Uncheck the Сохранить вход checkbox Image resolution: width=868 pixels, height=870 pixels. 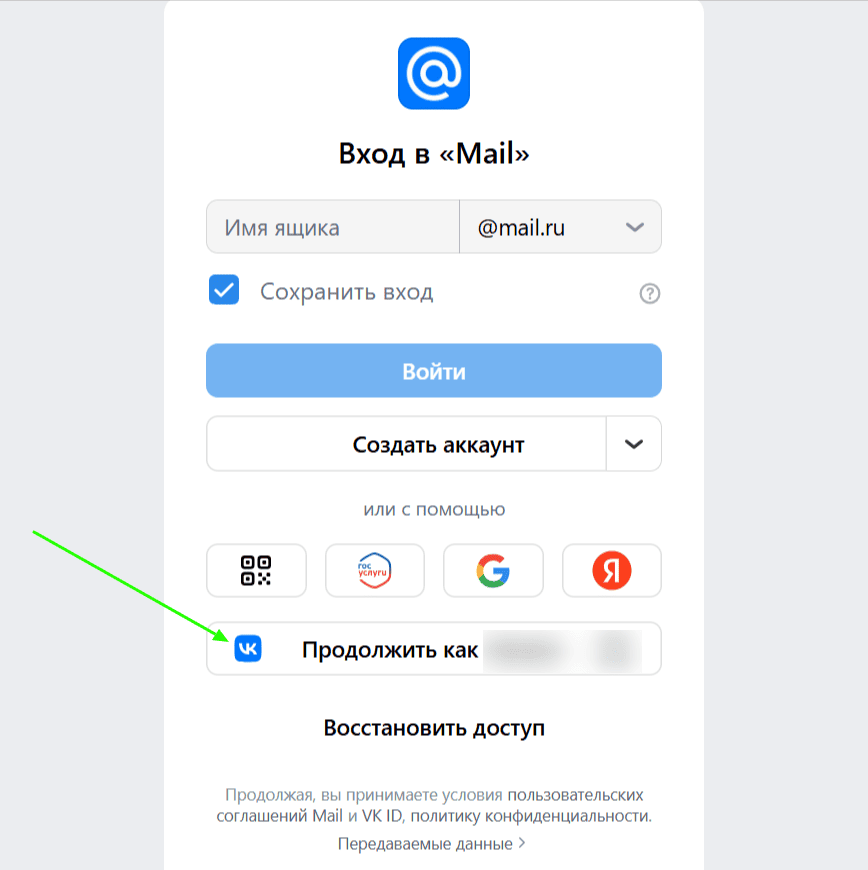click(x=224, y=290)
